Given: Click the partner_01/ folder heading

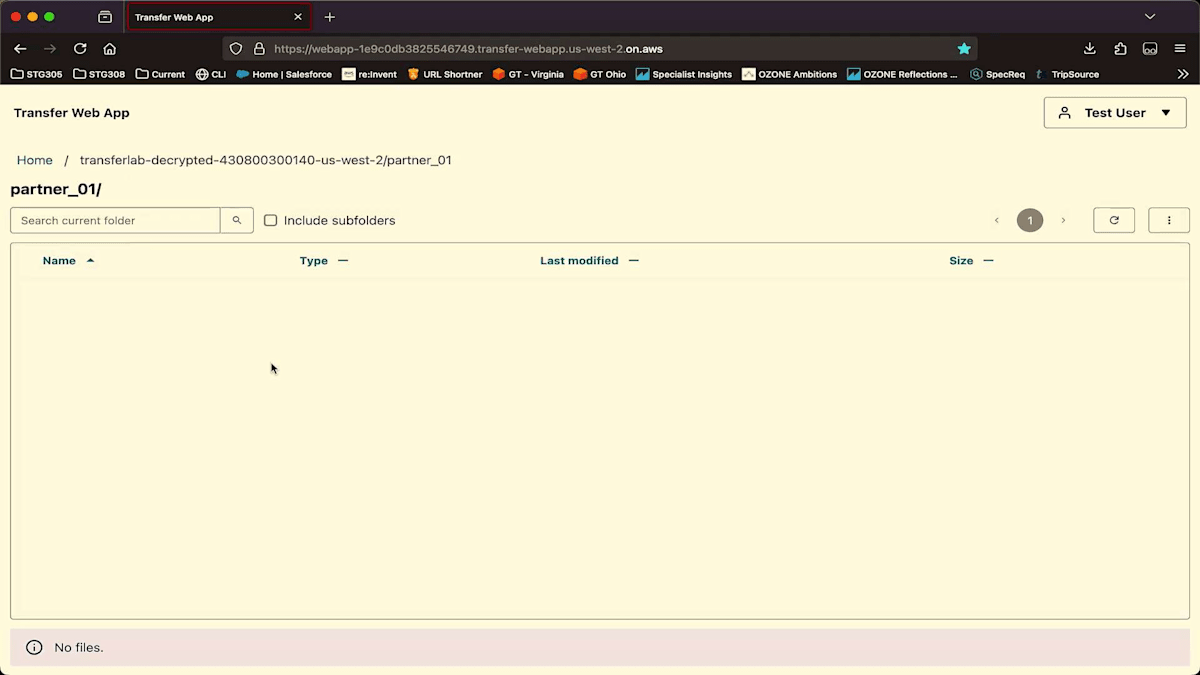Looking at the screenshot, I should point(56,190).
